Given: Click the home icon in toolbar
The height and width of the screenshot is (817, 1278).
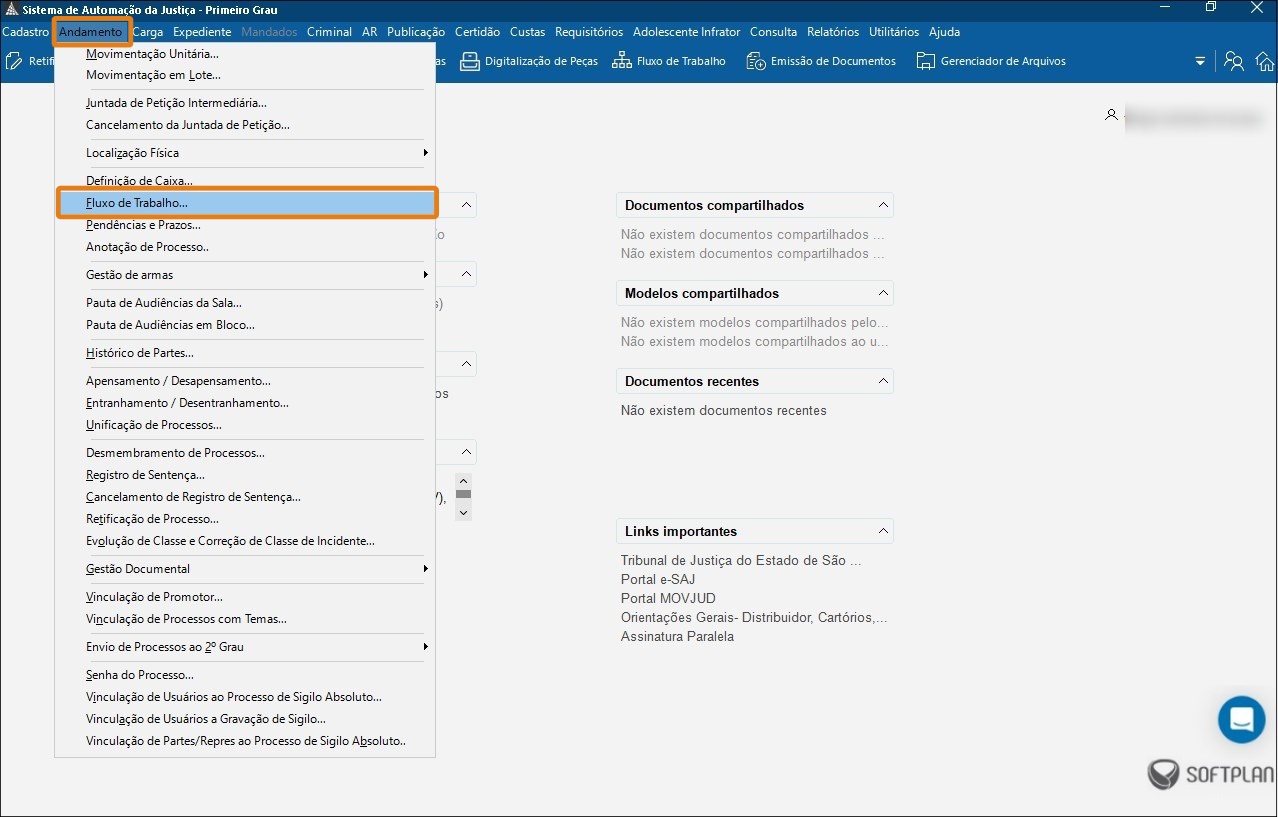Looking at the screenshot, I should pos(1265,61).
